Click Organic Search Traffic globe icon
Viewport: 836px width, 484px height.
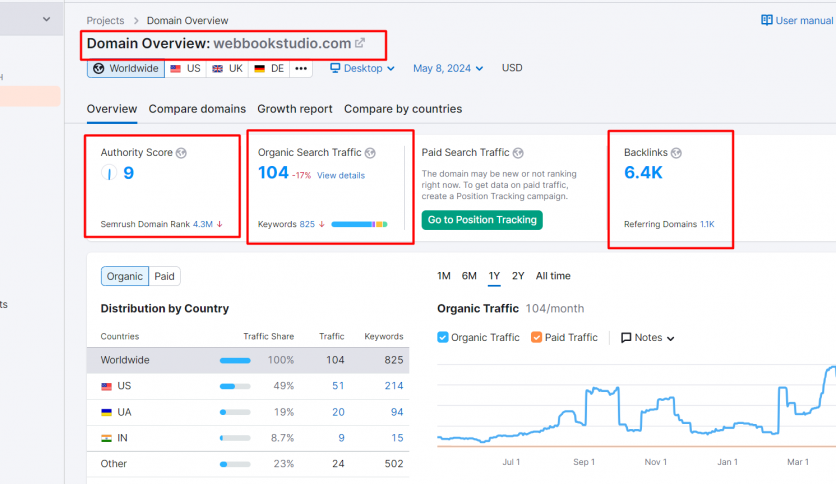[x=370, y=153]
